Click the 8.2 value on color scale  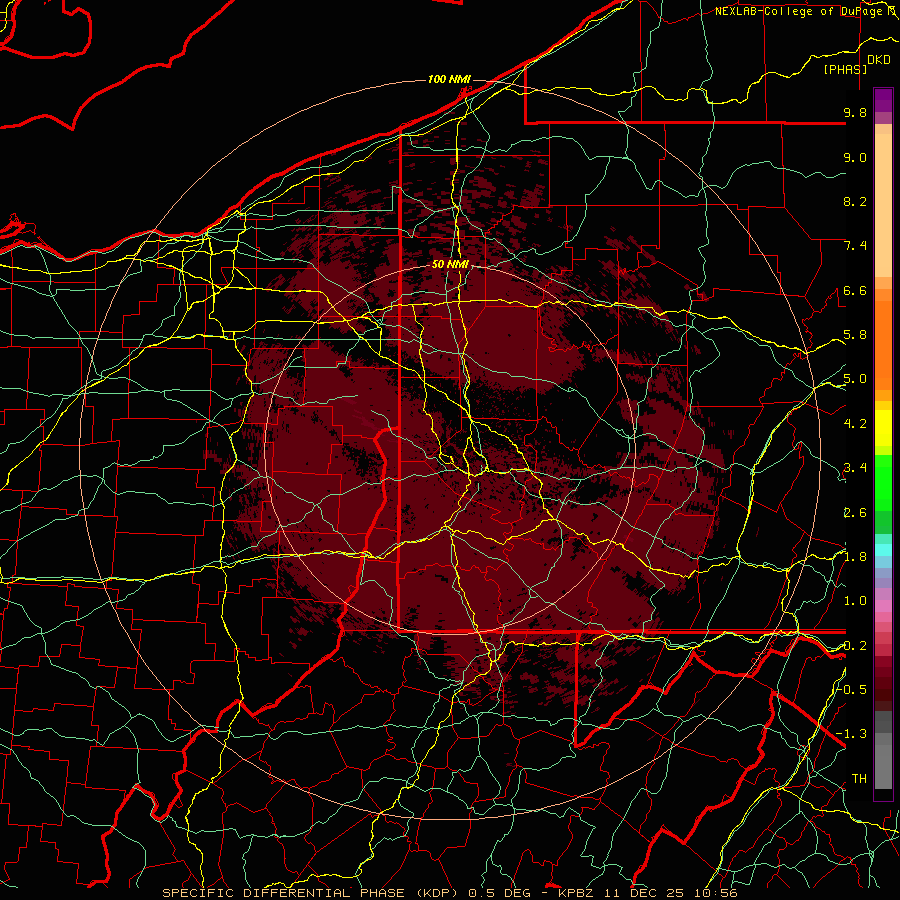(855, 201)
